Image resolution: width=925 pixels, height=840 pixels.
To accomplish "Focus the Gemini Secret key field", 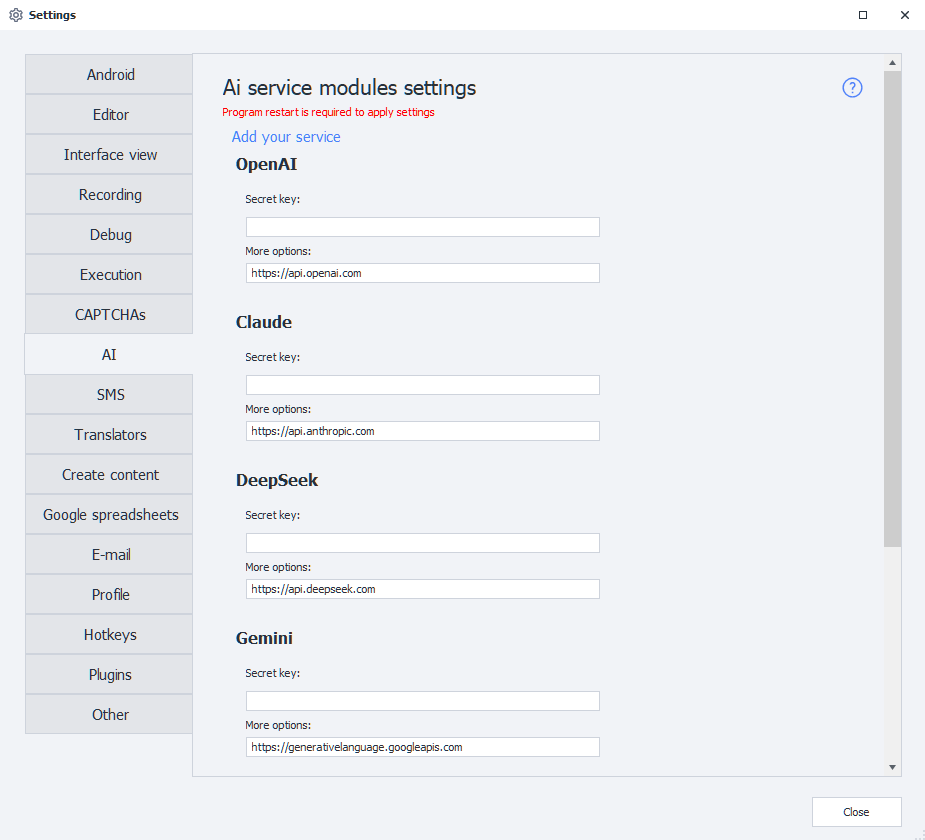I will (422, 701).
